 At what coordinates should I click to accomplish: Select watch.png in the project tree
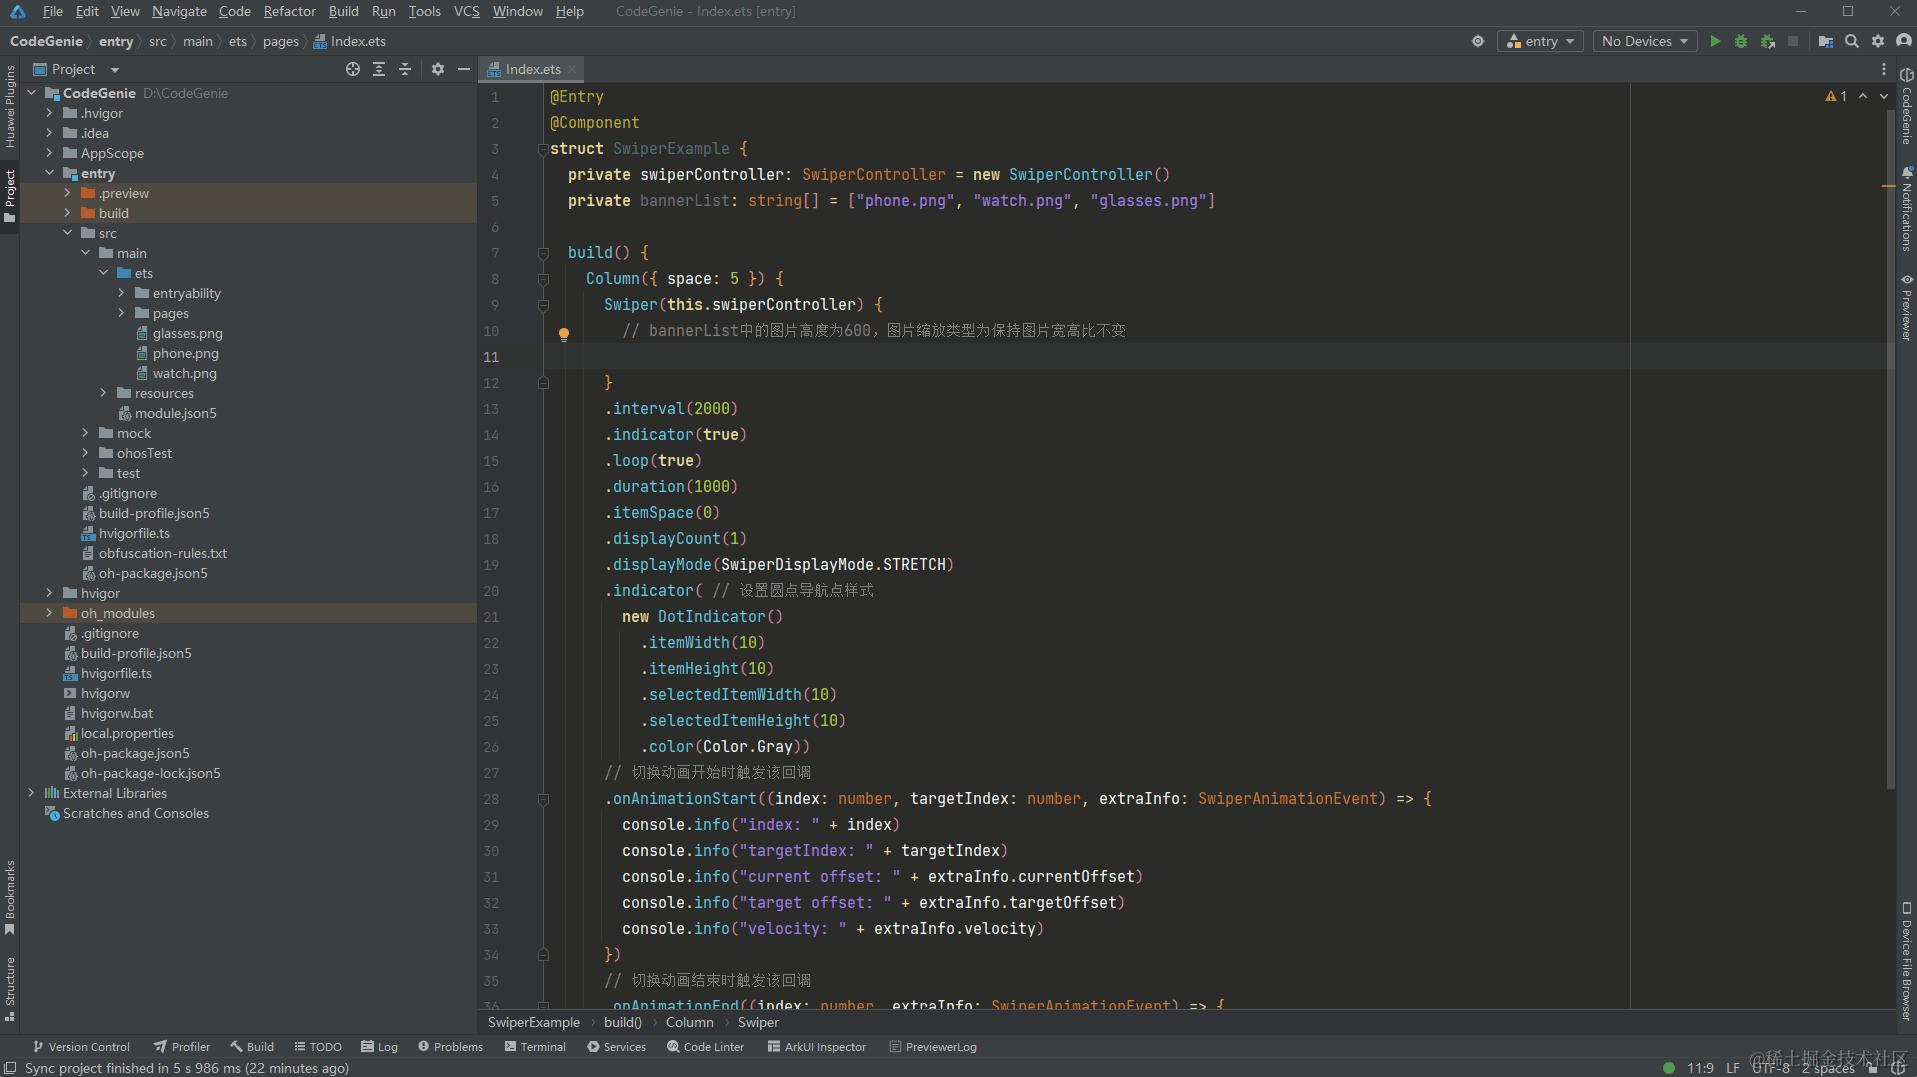coord(184,373)
